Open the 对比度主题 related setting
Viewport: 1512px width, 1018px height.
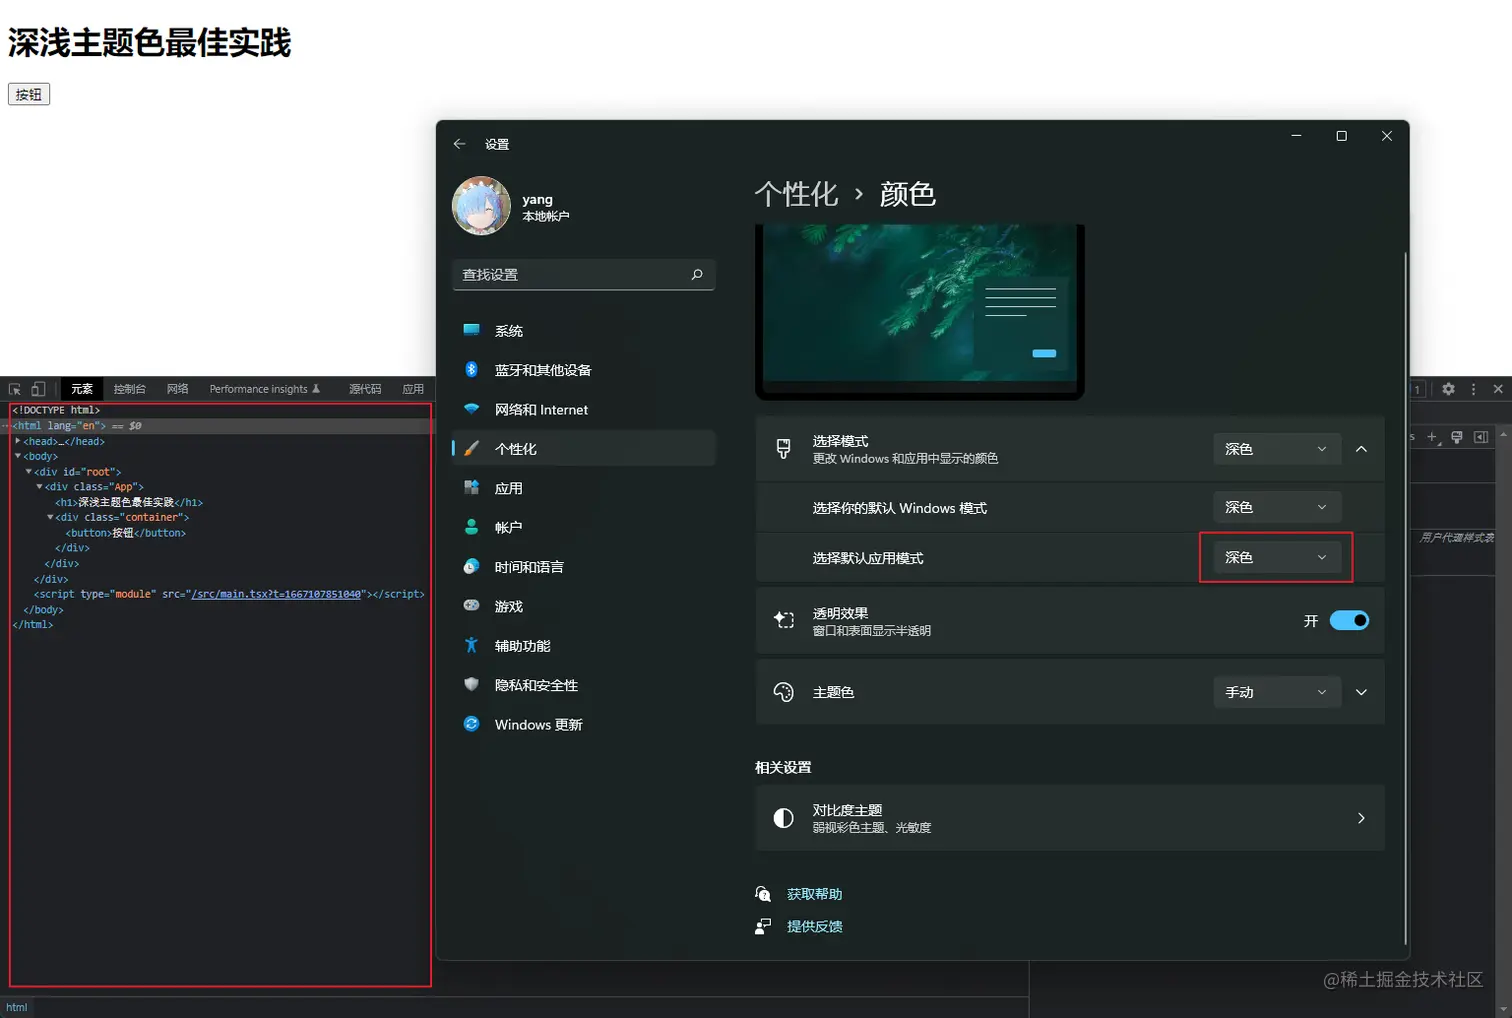[1070, 818]
